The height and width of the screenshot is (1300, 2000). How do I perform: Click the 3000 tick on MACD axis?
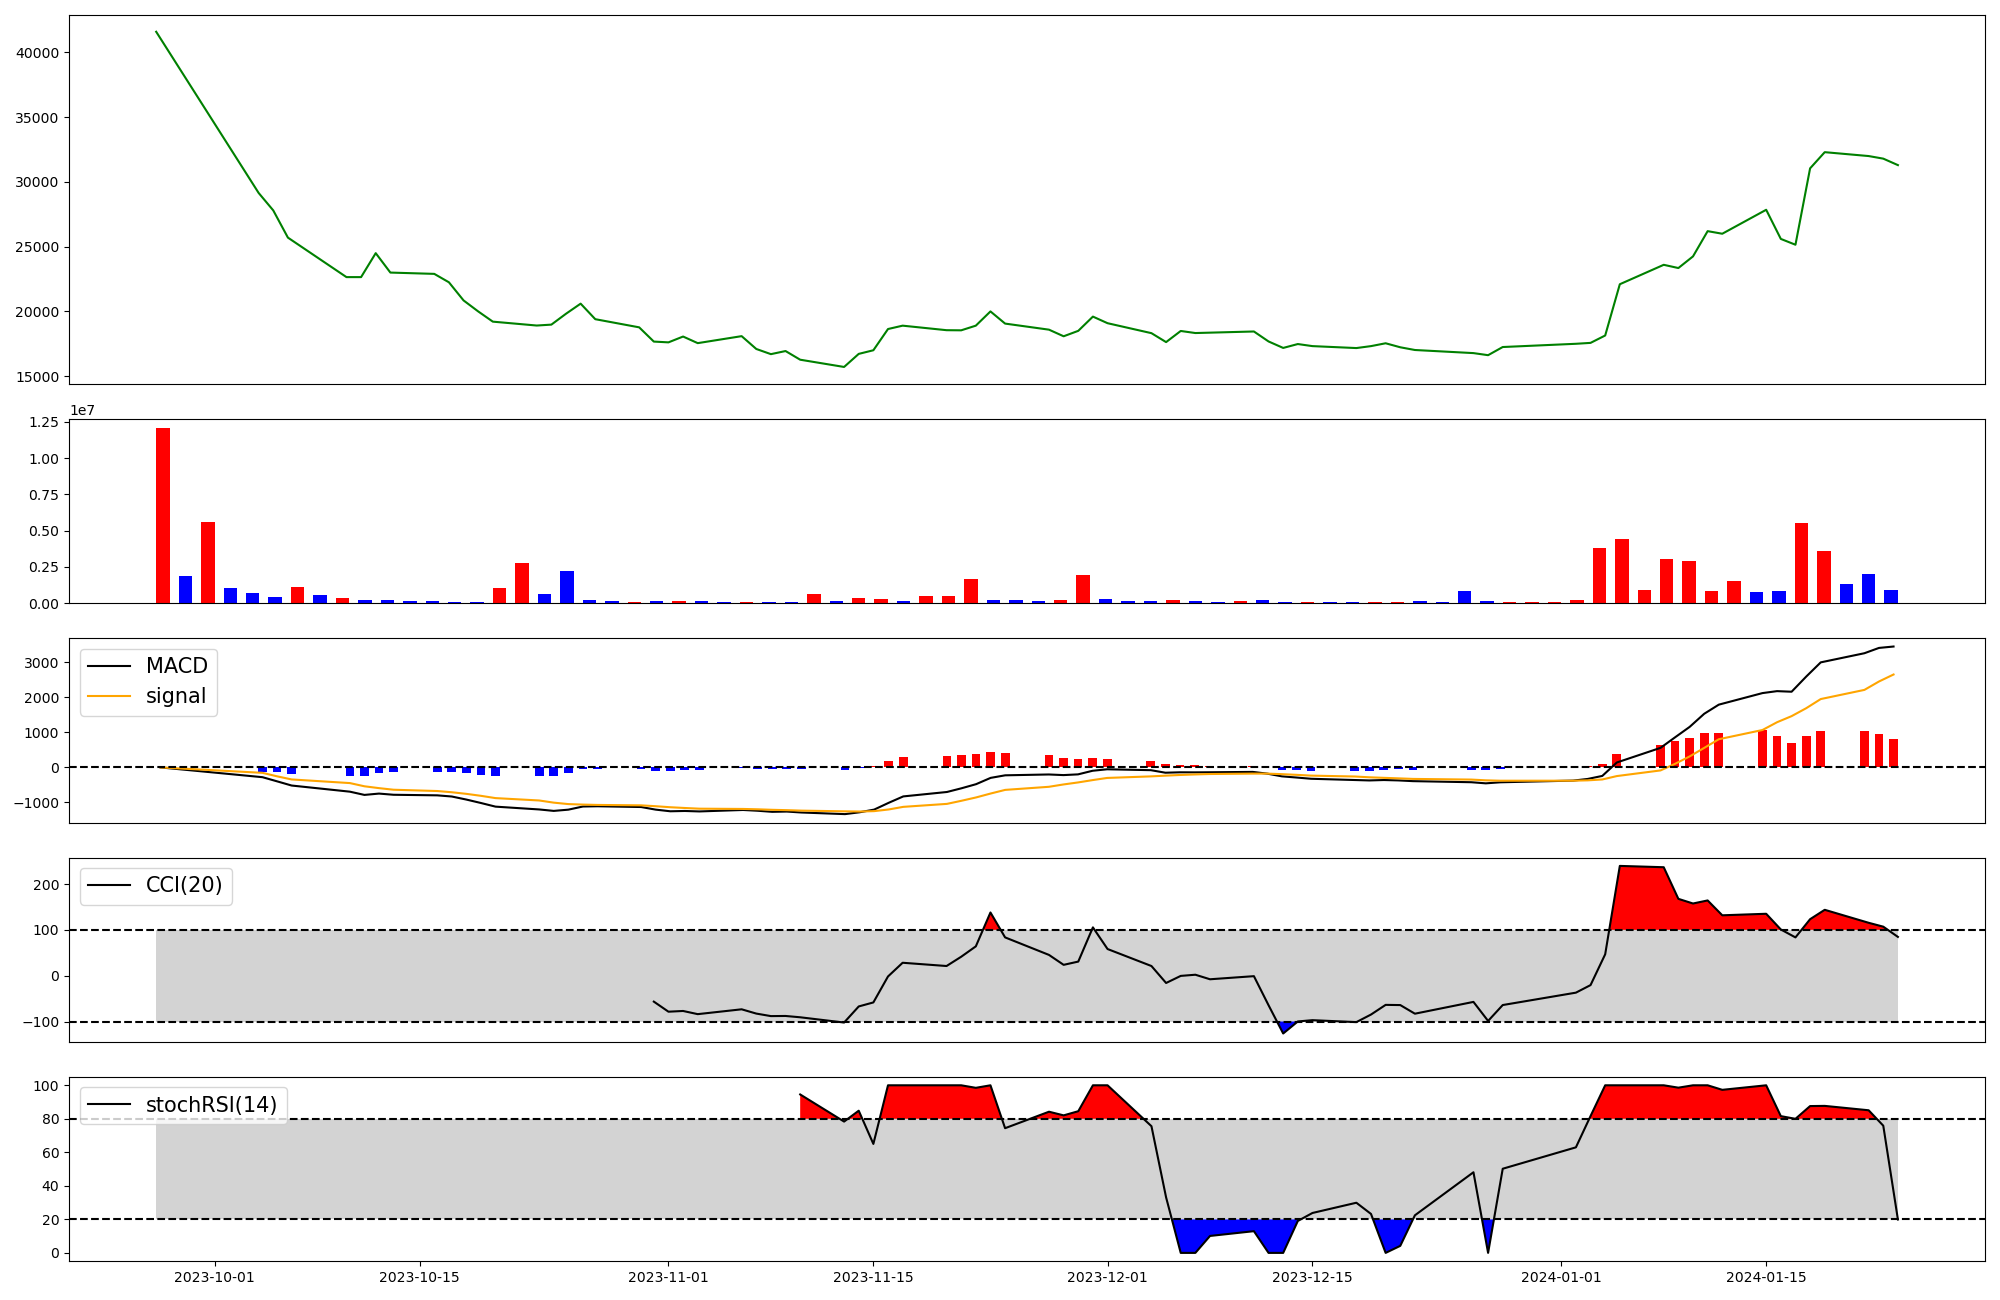pyautogui.click(x=40, y=663)
